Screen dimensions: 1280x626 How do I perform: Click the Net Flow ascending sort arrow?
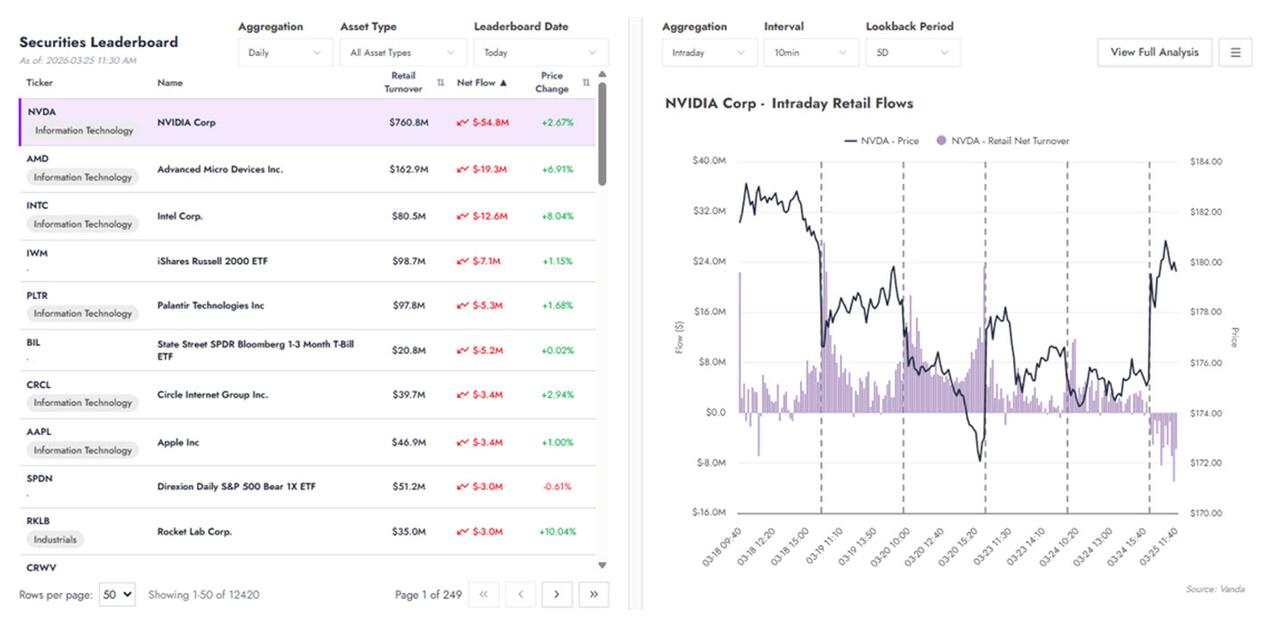(504, 83)
